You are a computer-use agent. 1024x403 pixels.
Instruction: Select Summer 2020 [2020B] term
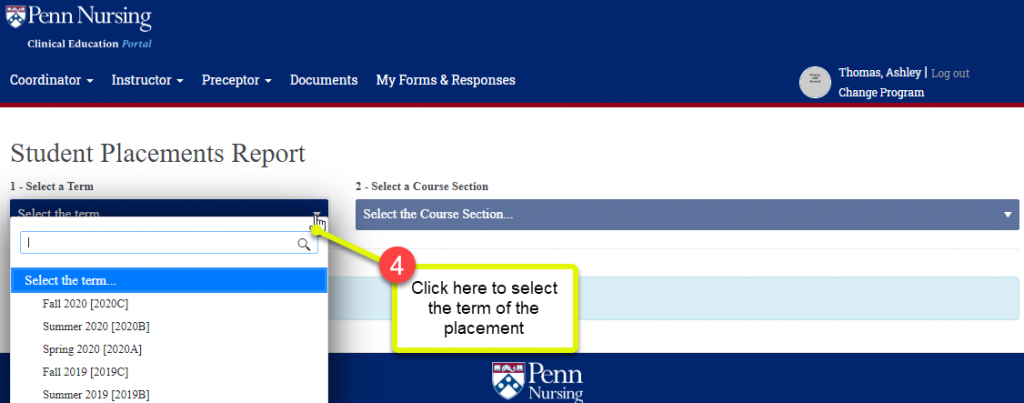[96, 326]
